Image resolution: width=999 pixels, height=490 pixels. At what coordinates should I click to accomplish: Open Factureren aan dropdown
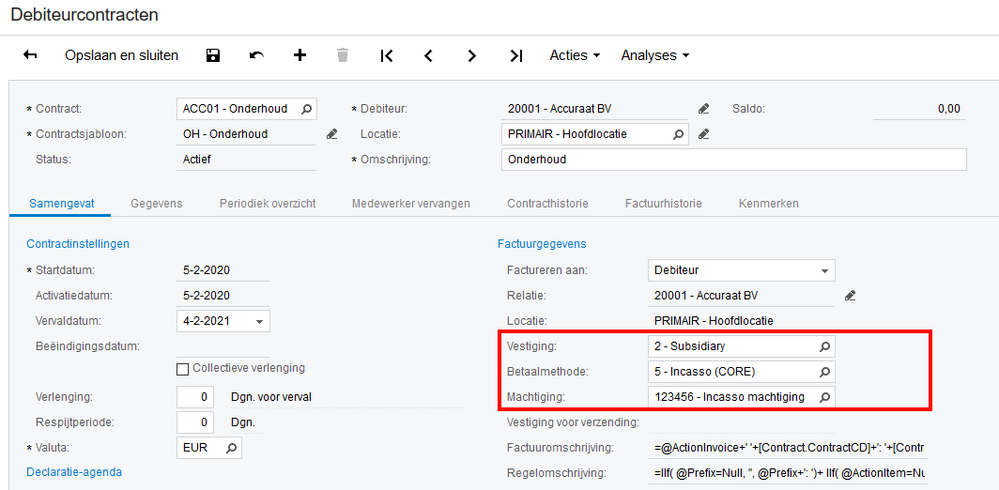coord(824,270)
